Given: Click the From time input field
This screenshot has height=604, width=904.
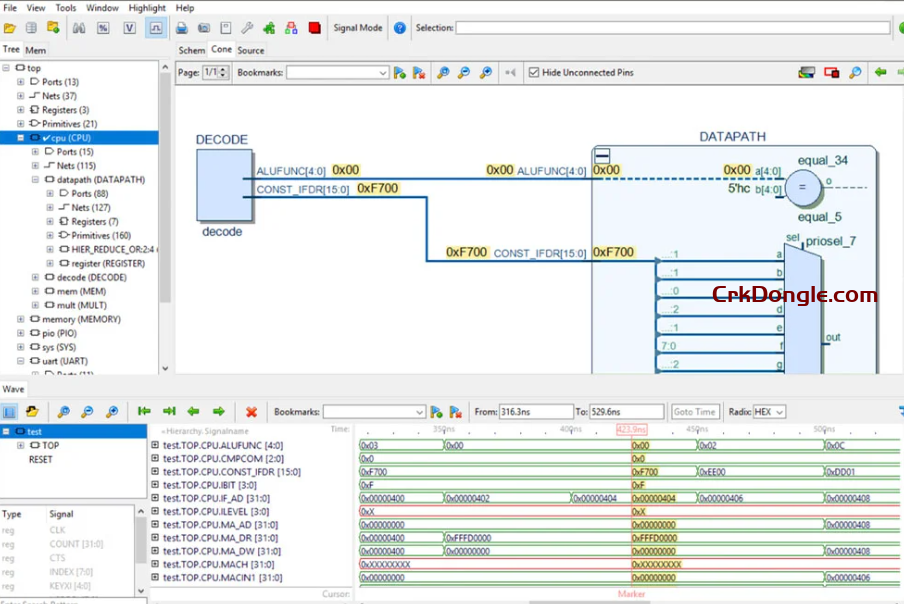Looking at the screenshot, I should pyautogui.click(x=538, y=410).
